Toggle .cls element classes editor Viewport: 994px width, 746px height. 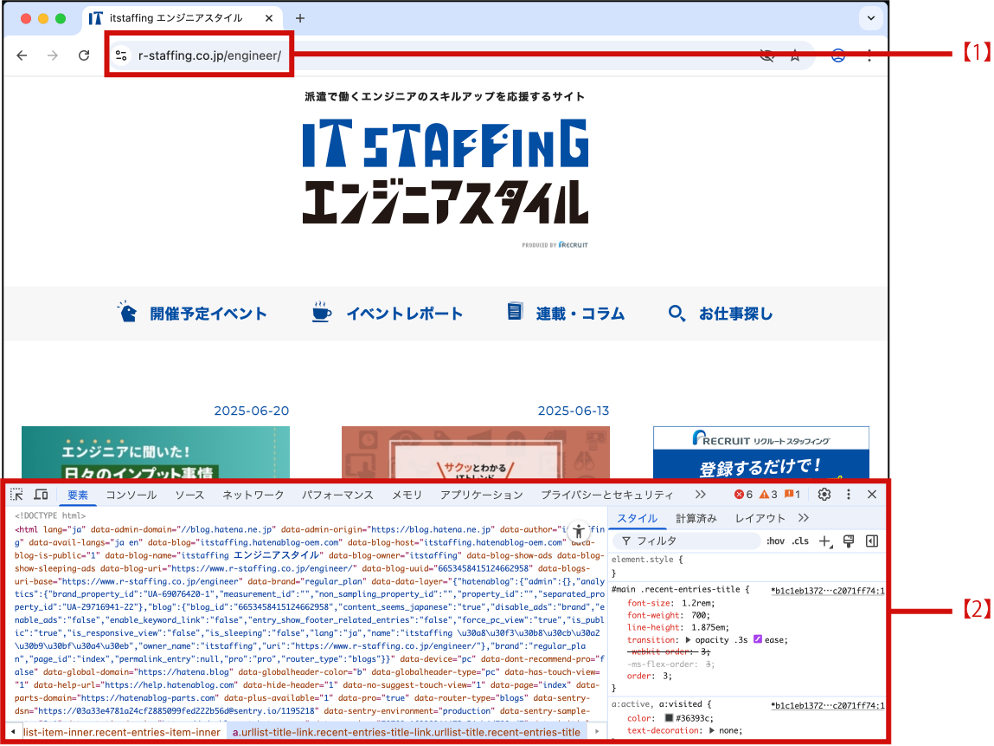click(801, 540)
